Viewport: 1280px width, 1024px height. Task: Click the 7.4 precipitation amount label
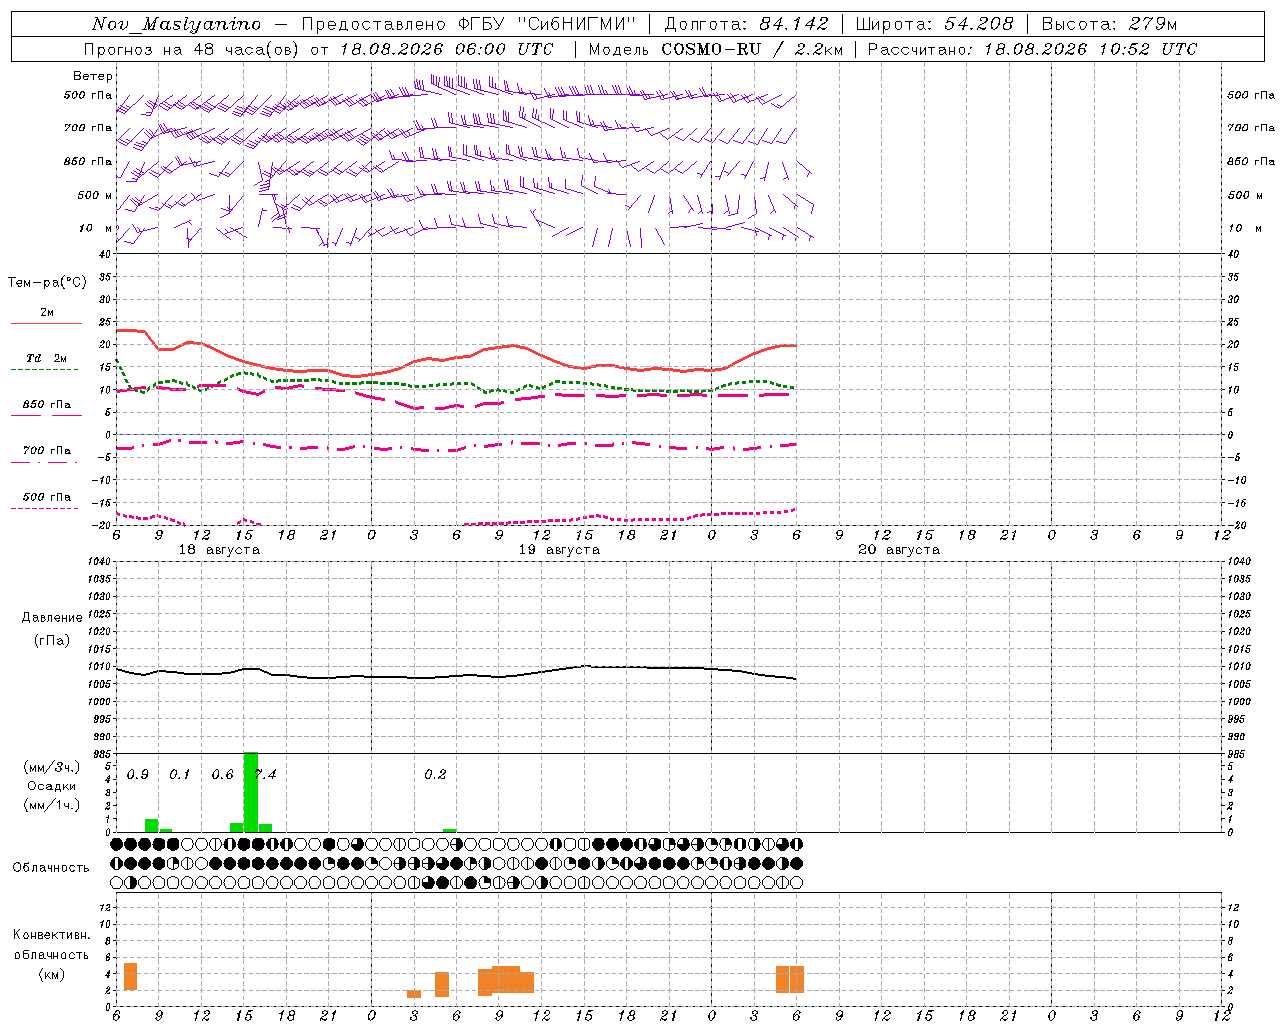click(264, 774)
